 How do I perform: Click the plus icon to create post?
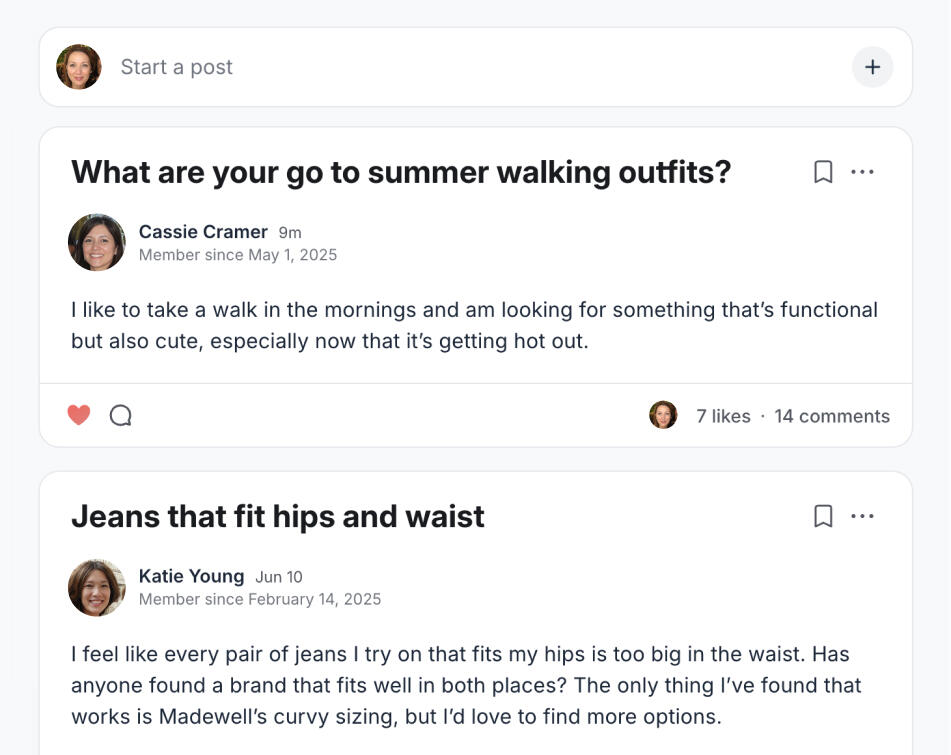pos(872,67)
